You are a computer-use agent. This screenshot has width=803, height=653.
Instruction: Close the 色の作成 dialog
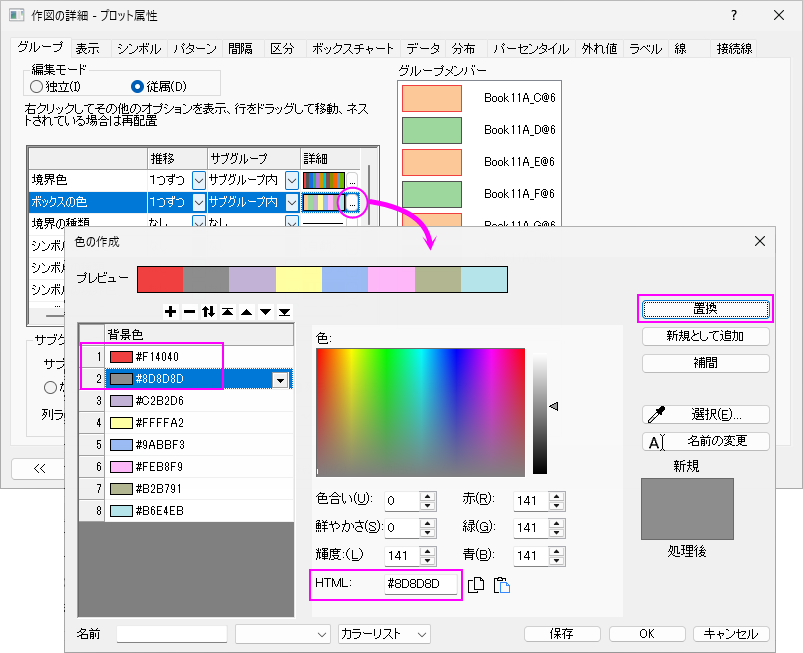760,241
